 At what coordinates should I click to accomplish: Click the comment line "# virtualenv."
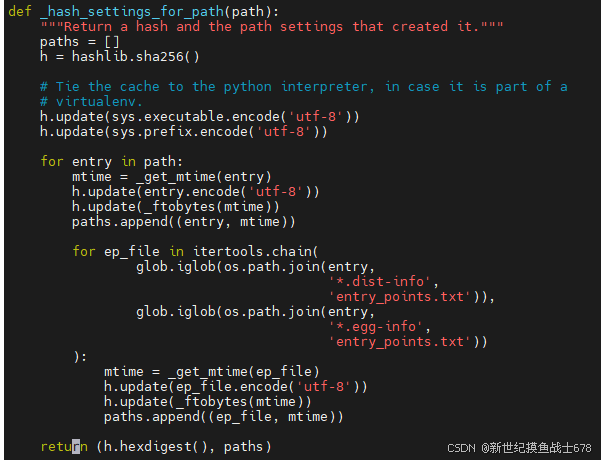coord(91,102)
